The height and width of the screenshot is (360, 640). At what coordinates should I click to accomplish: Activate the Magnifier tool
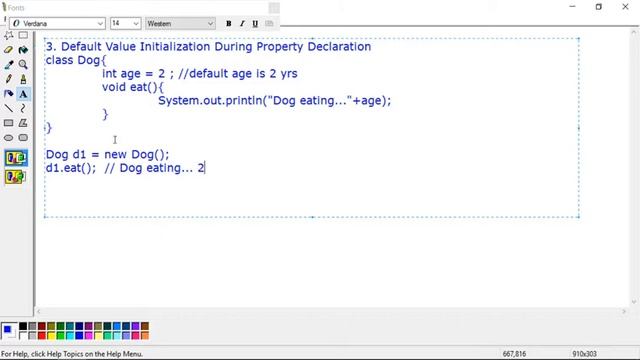[x=23, y=64]
